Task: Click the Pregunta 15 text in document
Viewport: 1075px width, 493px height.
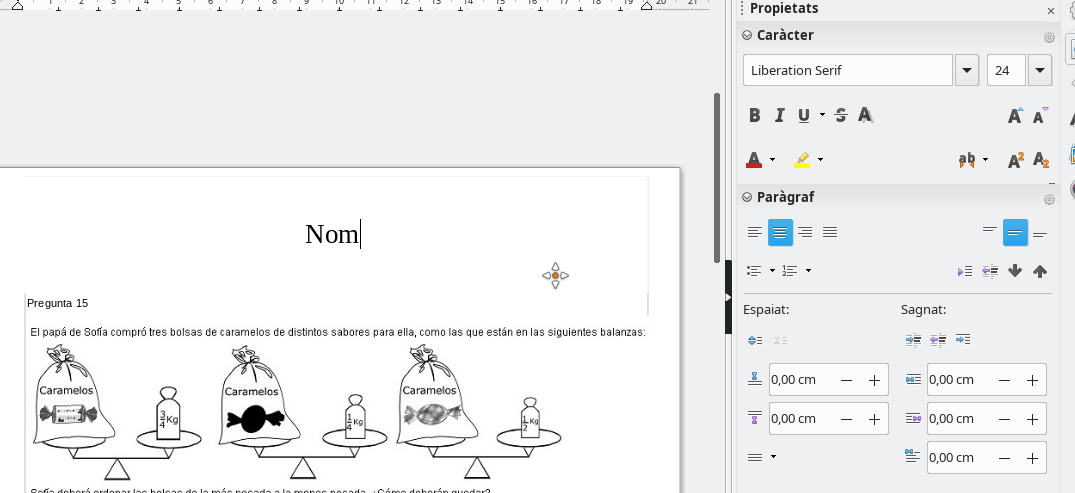Action: coord(58,303)
